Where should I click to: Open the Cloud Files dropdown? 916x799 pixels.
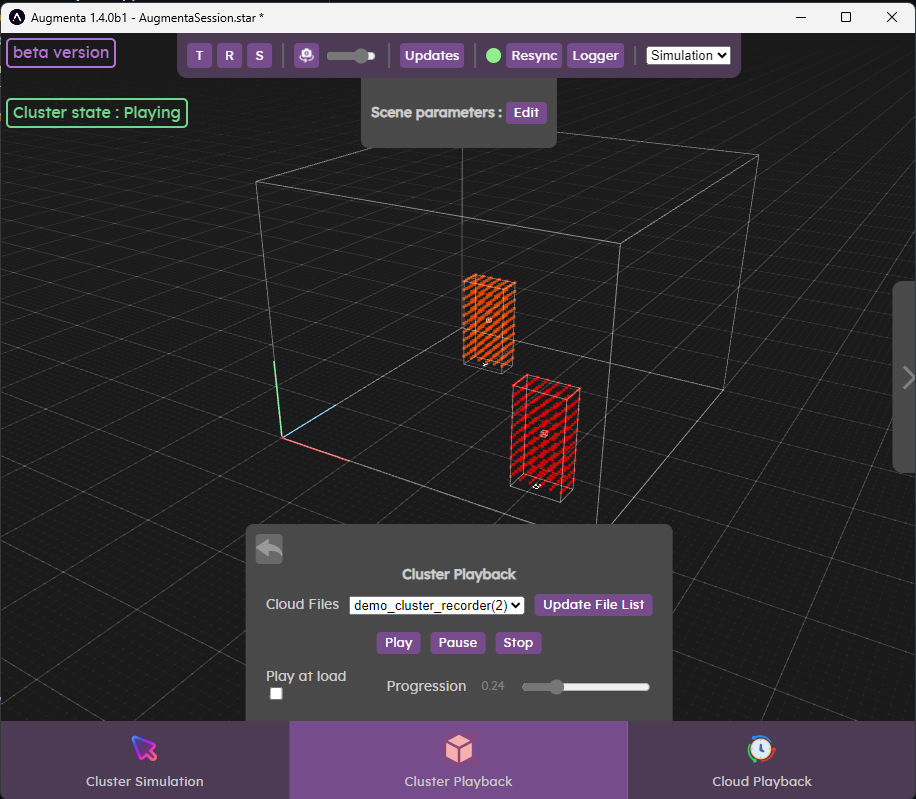437,605
